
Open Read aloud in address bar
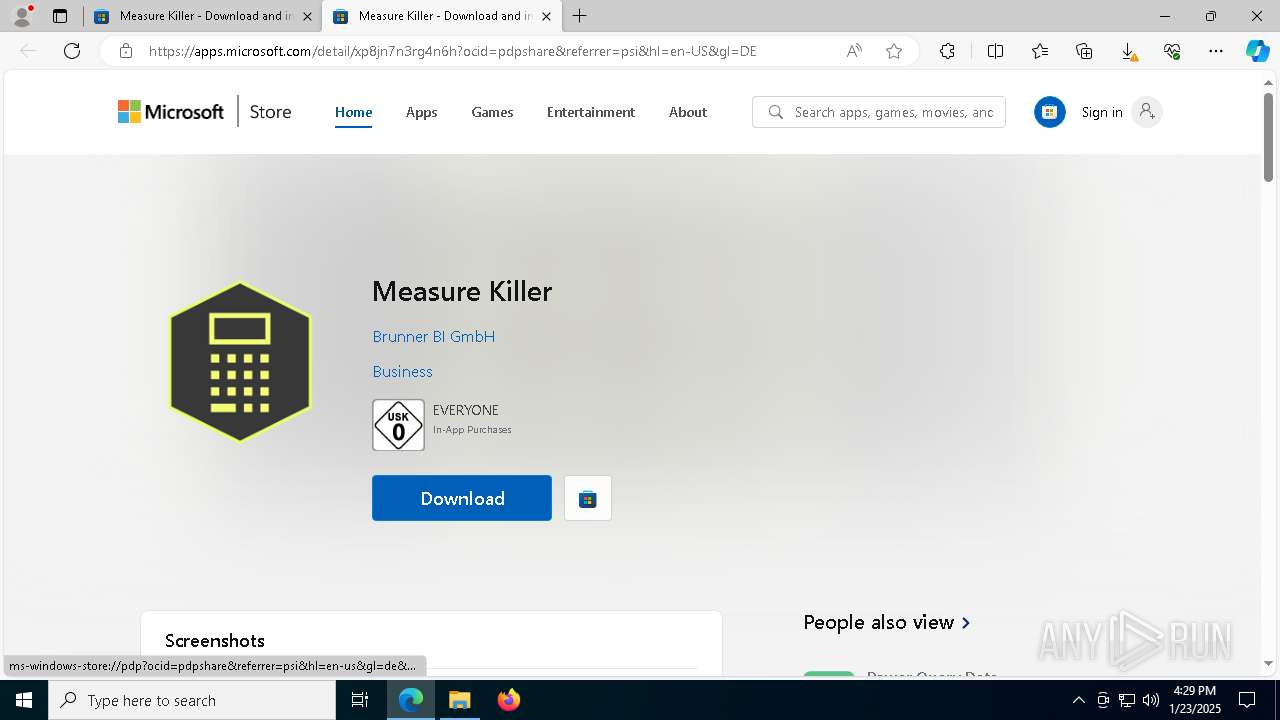(854, 51)
